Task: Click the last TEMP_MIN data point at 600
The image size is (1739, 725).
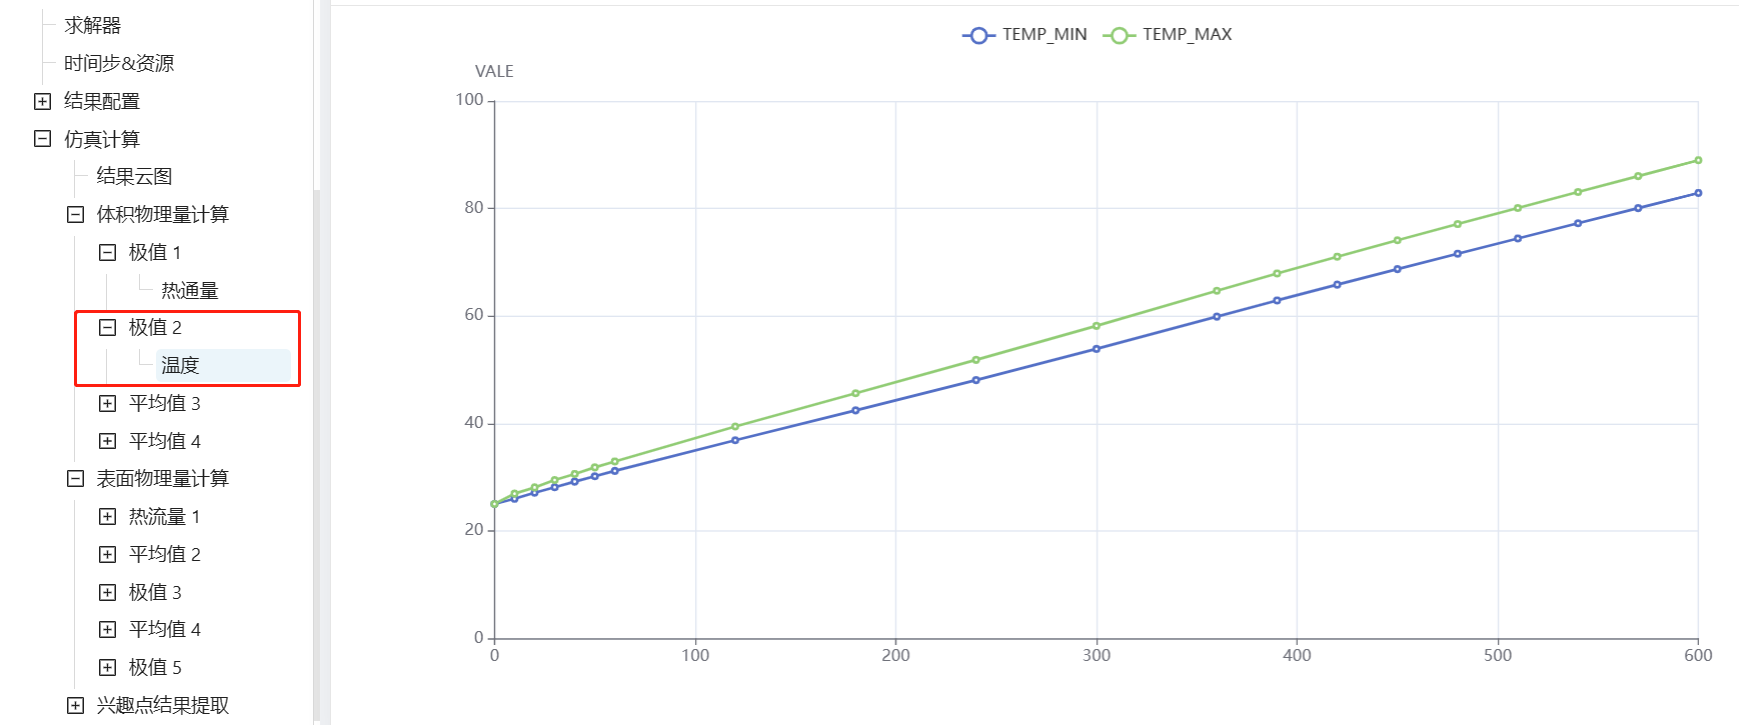Action: pyautogui.click(x=1698, y=193)
